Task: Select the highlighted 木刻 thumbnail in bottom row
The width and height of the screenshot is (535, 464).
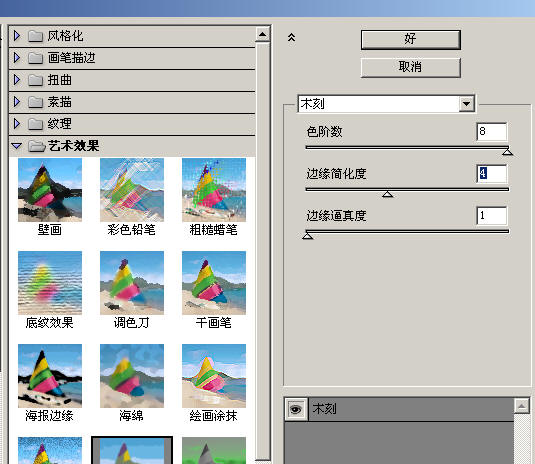Action: [x=132, y=450]
